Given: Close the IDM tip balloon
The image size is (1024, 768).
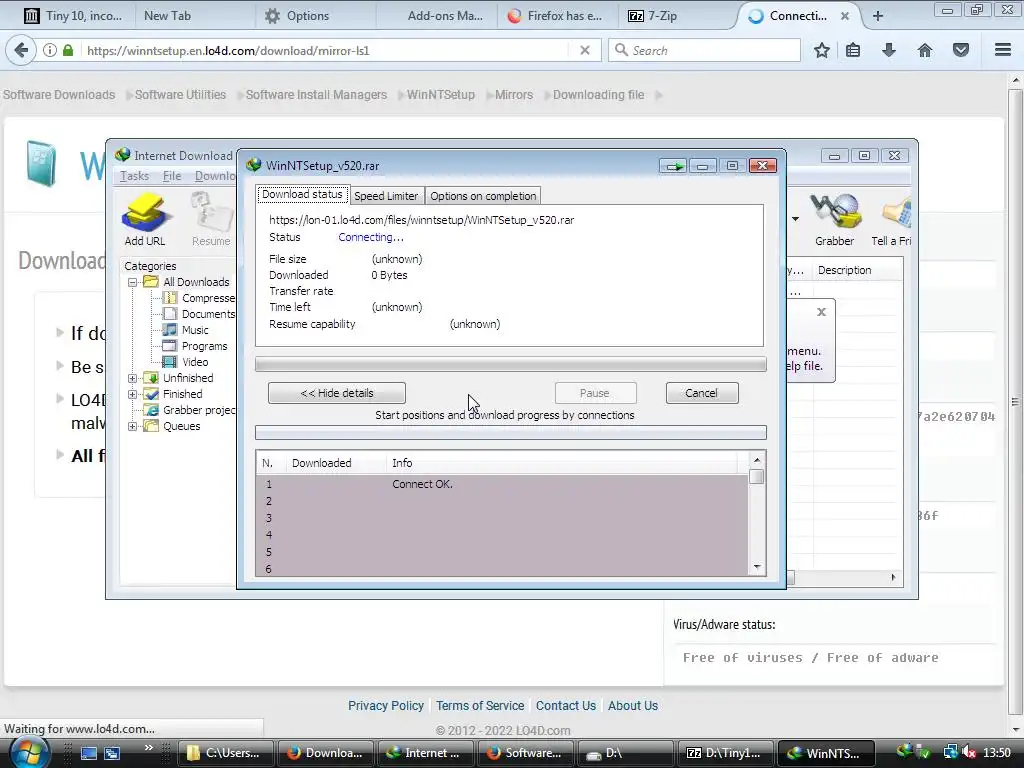Looking at the screenshot, I should 822,312.
